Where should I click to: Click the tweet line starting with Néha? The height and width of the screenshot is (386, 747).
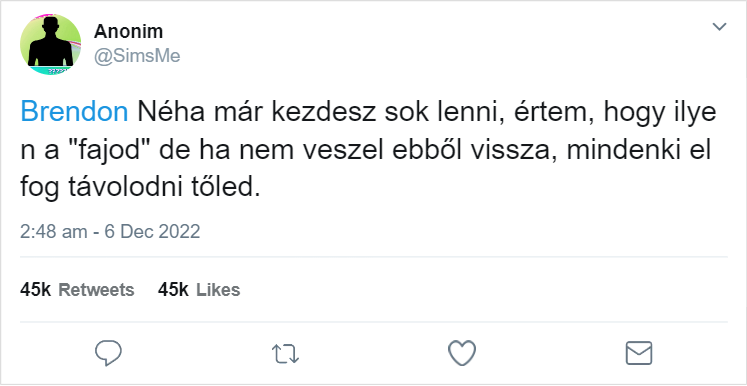pyautogui.click(x=427, y=113)
